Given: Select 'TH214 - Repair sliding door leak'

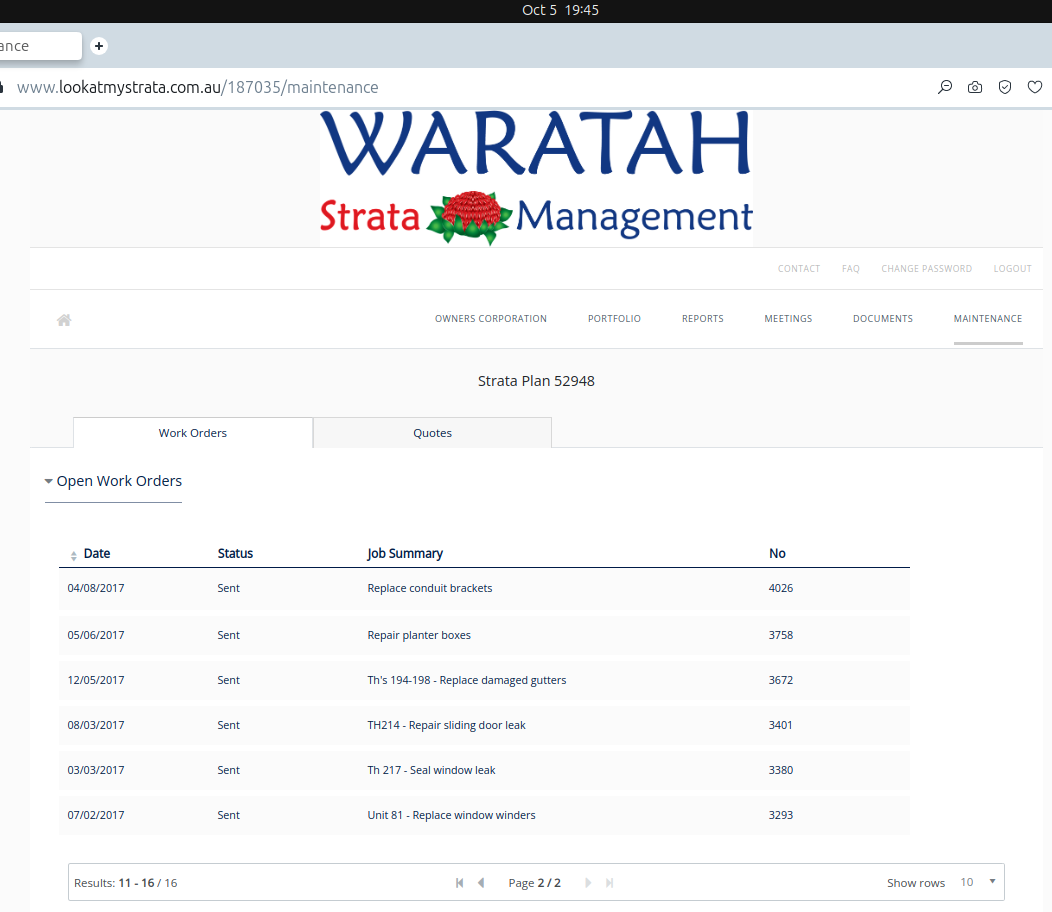Looking at the screenshot, I should pos(446,725).
